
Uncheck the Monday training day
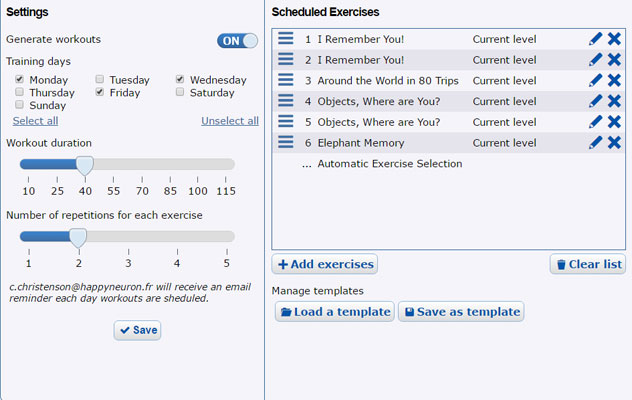point(20,79)
